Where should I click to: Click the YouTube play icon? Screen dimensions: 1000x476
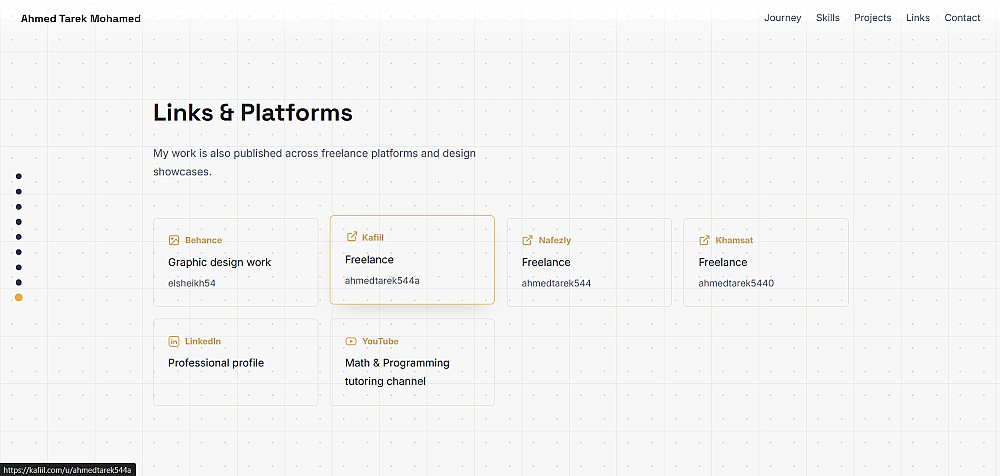(351, 341)
